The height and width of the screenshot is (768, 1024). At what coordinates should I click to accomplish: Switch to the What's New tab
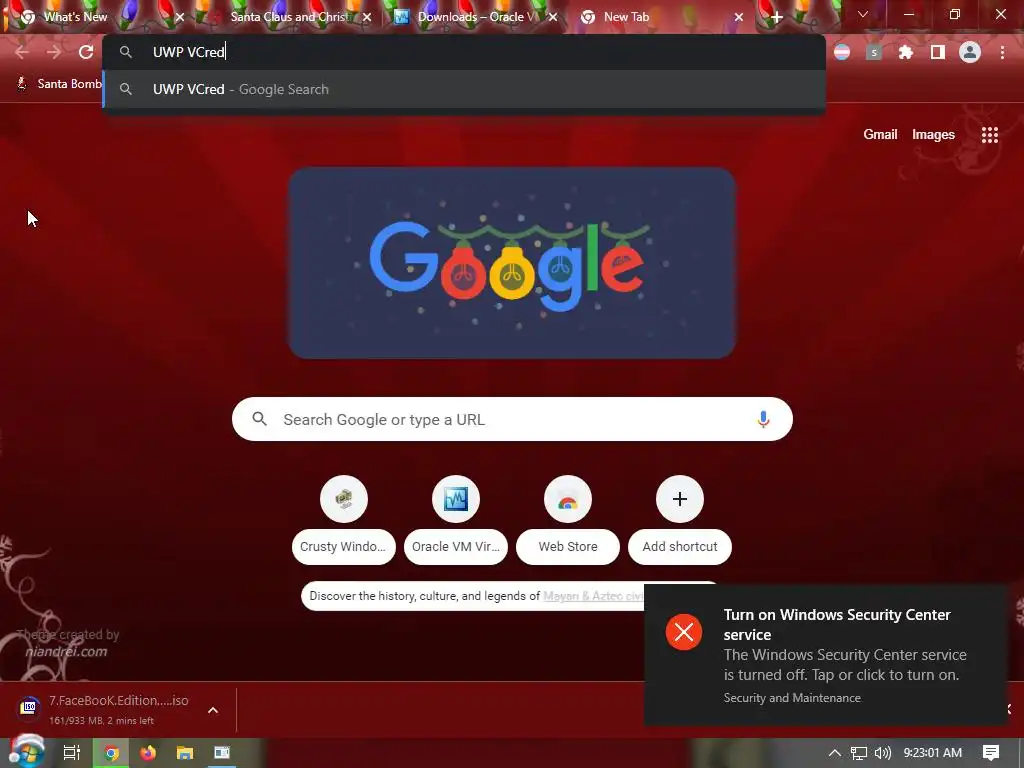(75, 17)
